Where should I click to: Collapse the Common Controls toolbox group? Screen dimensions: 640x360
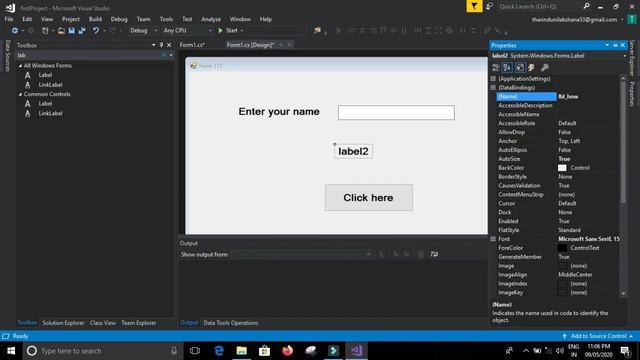tap(20, 94)
